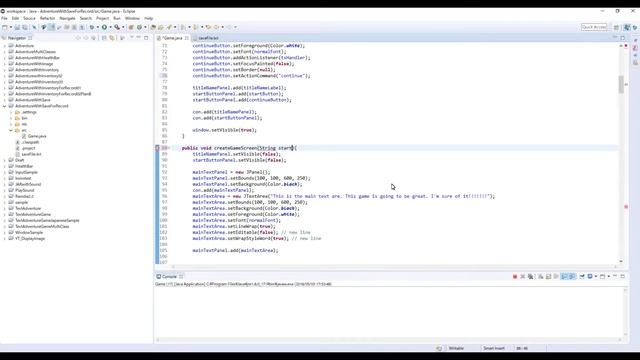
Task: Toggle Show Console on standard error
Action: coord(572,276)
